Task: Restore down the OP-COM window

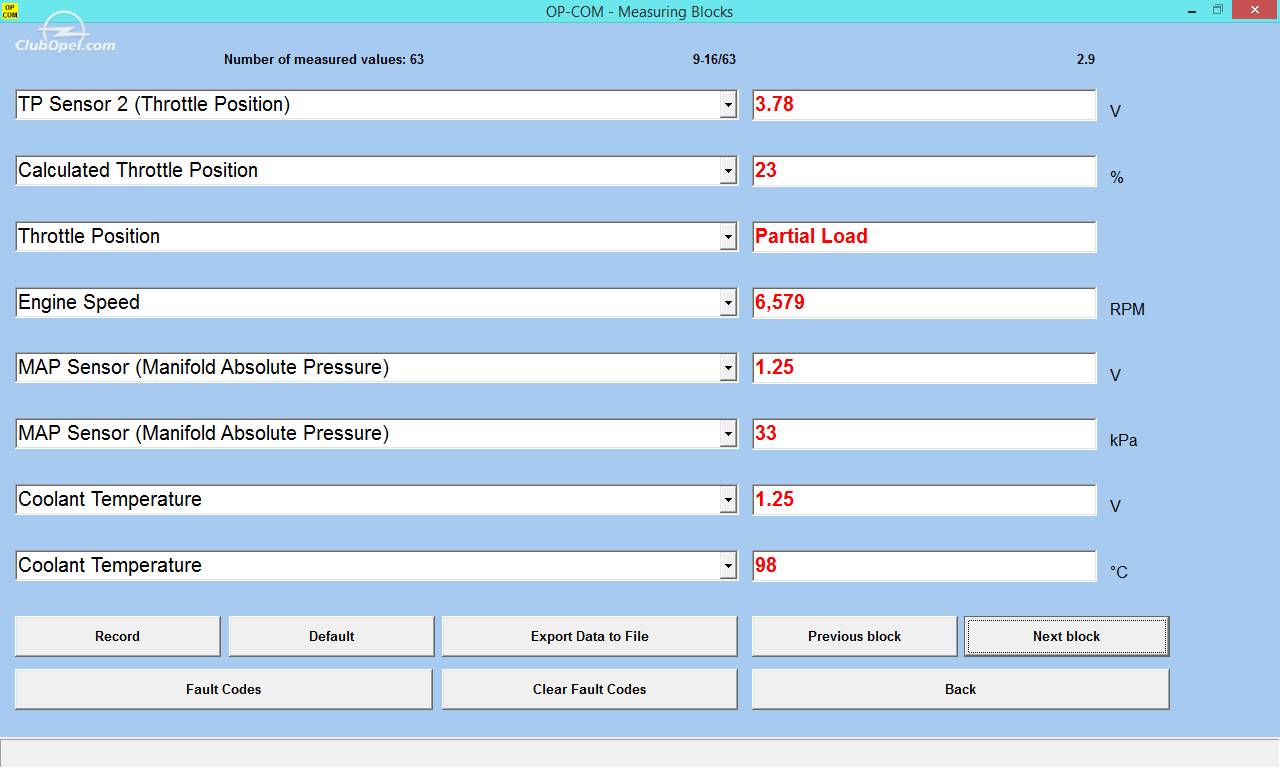Action: click(x=1218, y=10)
